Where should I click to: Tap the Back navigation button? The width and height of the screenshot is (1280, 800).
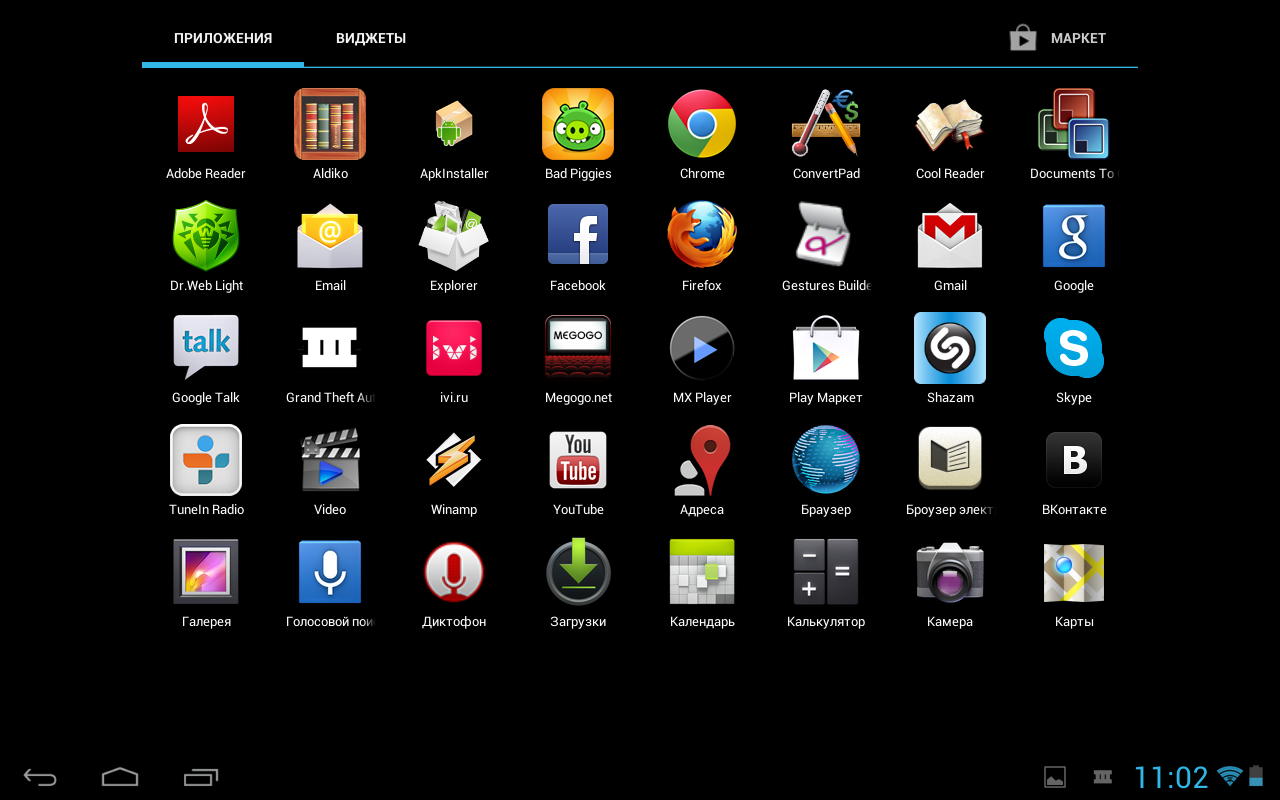pyautogui.click(x=40, y=777)
